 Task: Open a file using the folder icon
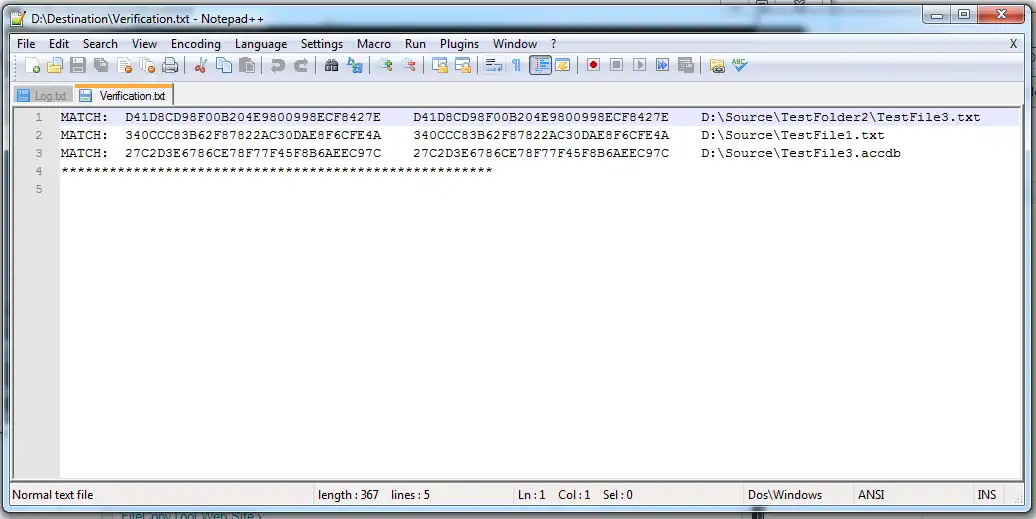click(x=54, y=65)
